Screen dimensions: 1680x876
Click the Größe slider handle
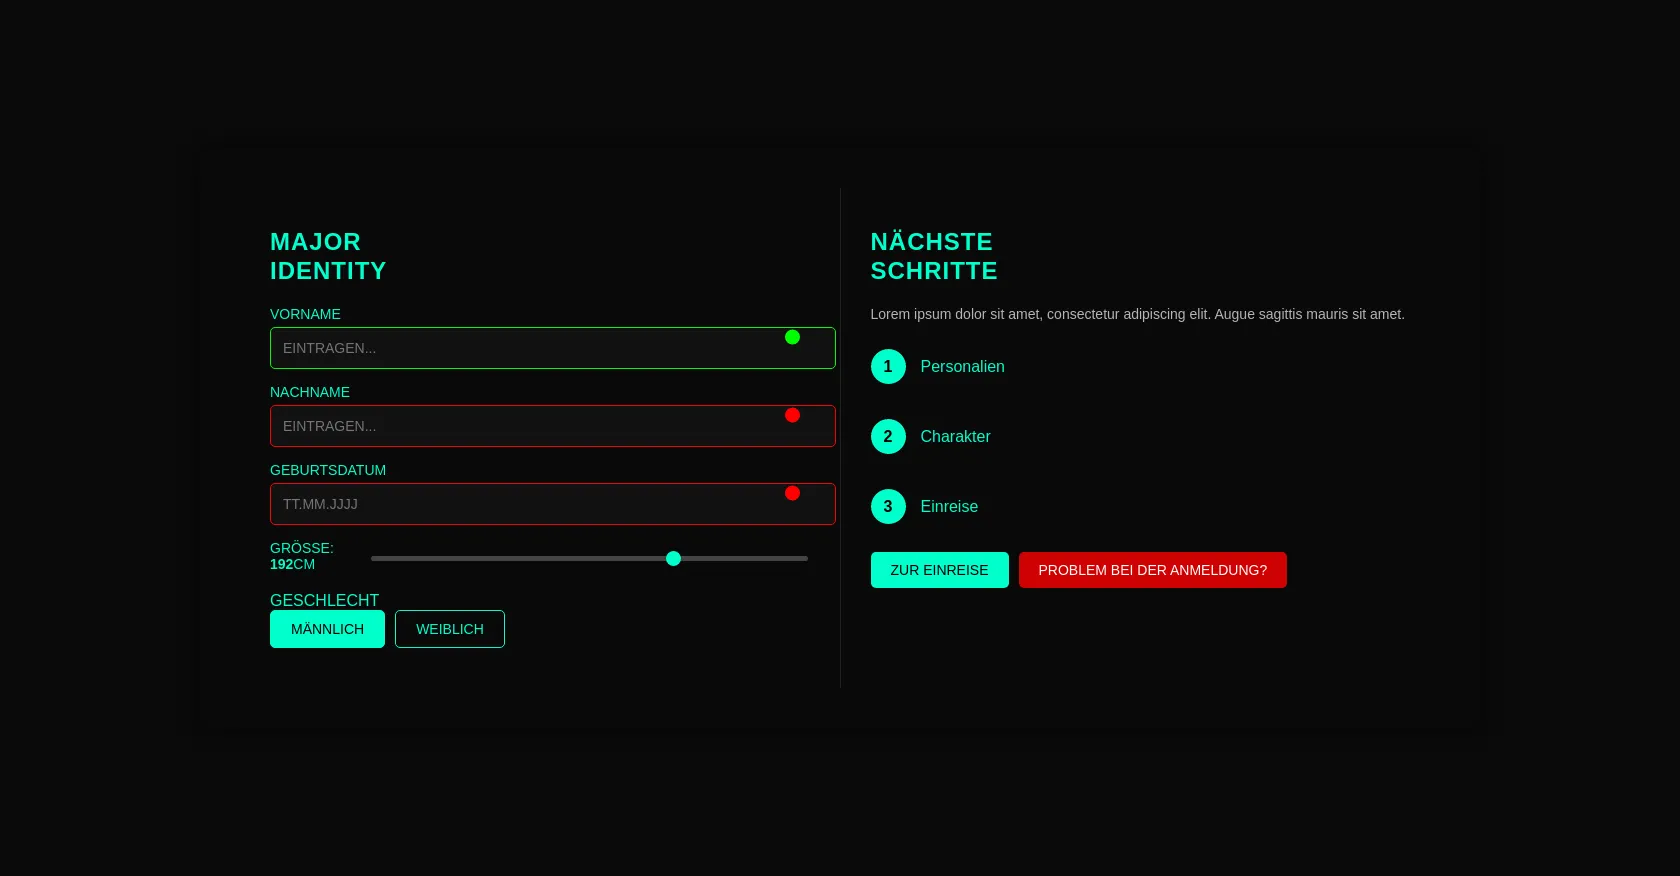pyautogui.click(x=673, y=558)
